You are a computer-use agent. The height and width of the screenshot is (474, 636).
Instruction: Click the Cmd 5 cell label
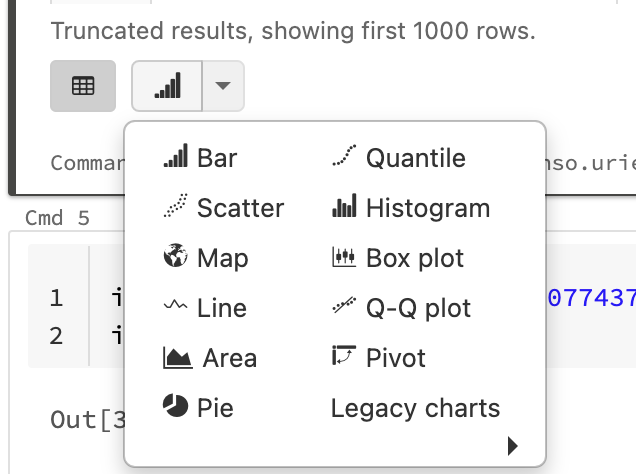pyautogui.click(x=51, y=217)
